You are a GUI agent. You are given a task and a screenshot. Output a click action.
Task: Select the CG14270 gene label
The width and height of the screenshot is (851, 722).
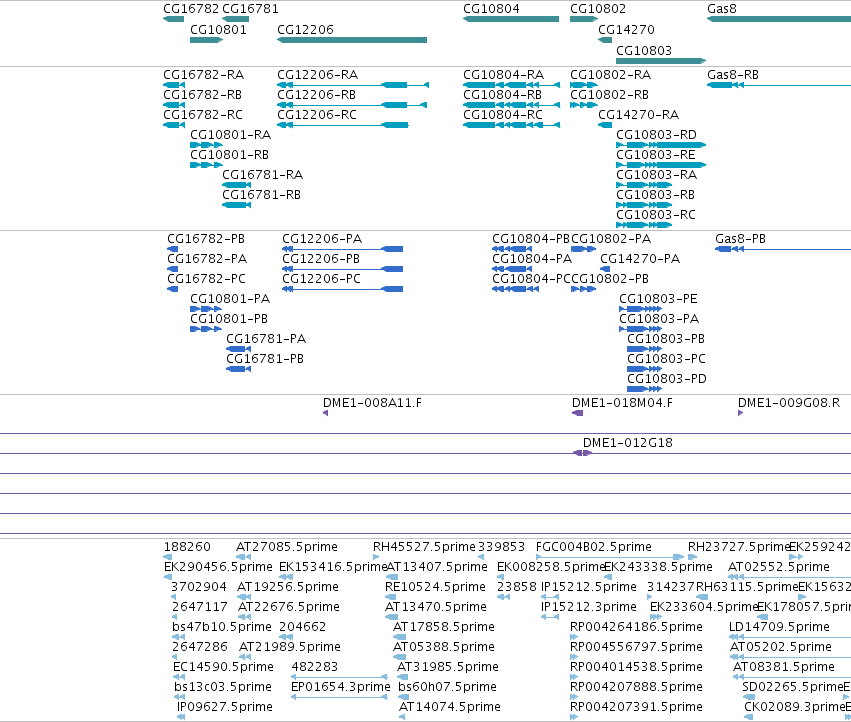(x=626, y=29)
